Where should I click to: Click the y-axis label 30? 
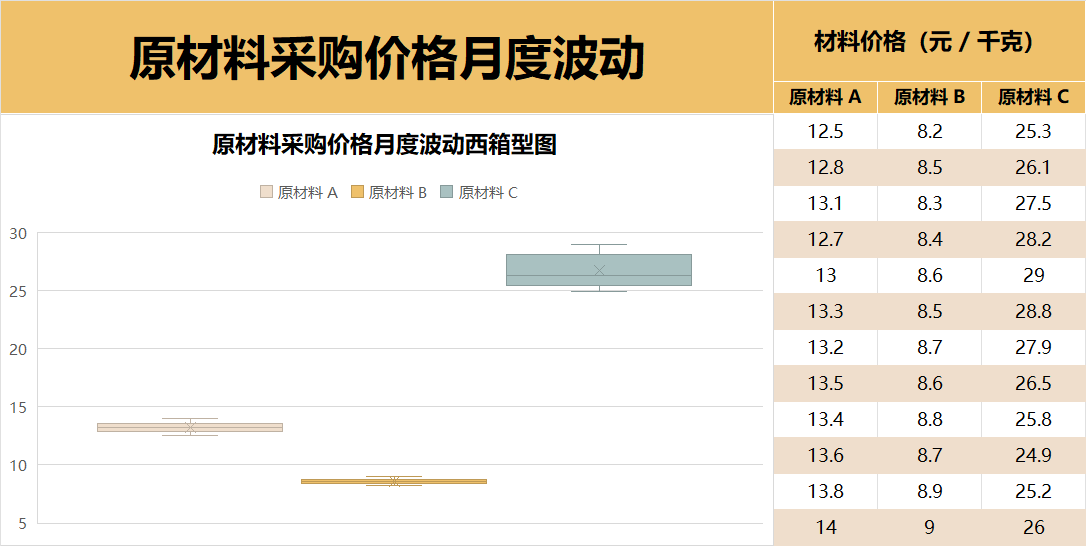tap(18, 234)
